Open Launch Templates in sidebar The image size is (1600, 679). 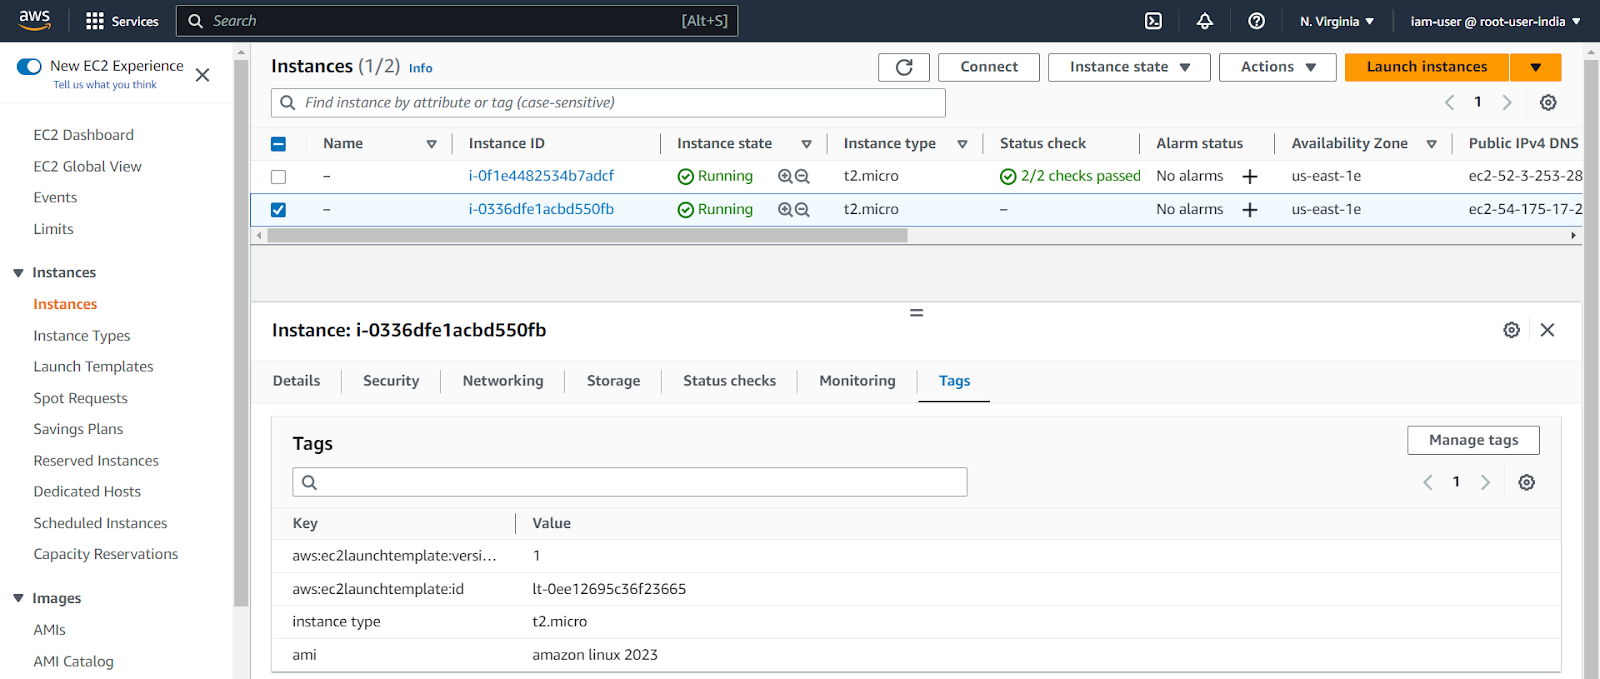[x=93, y=367]
